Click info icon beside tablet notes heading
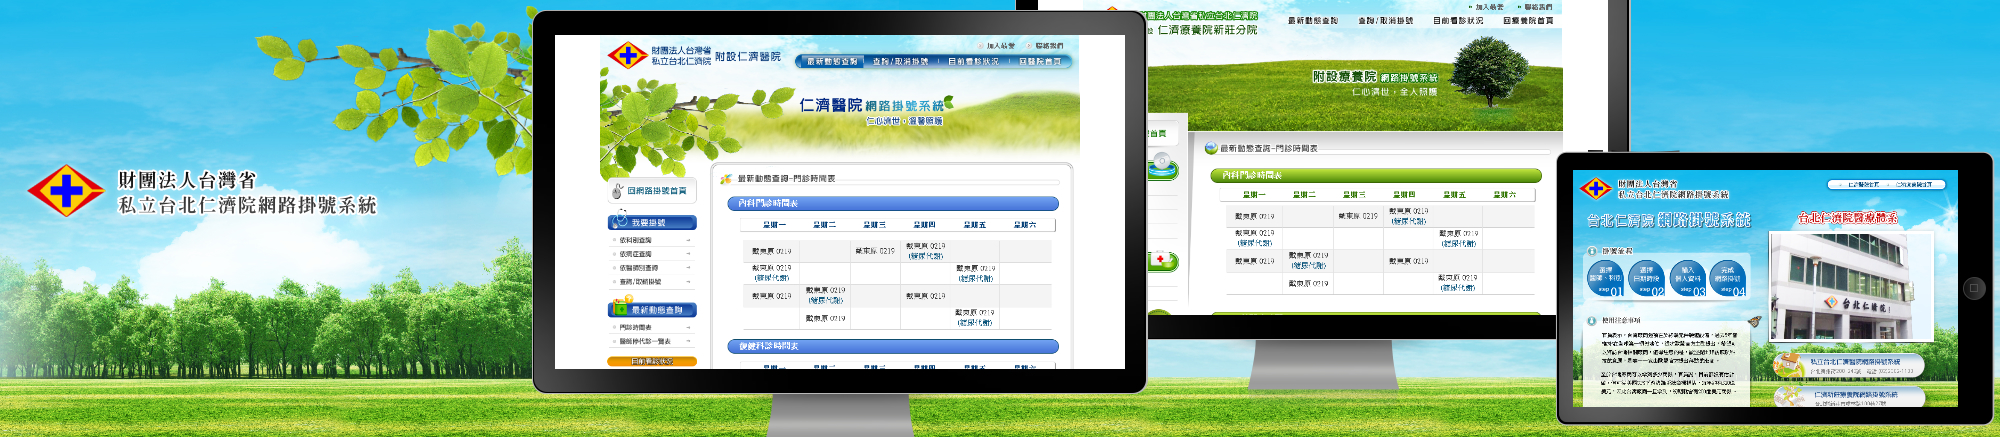 (x=1592, y=321)
